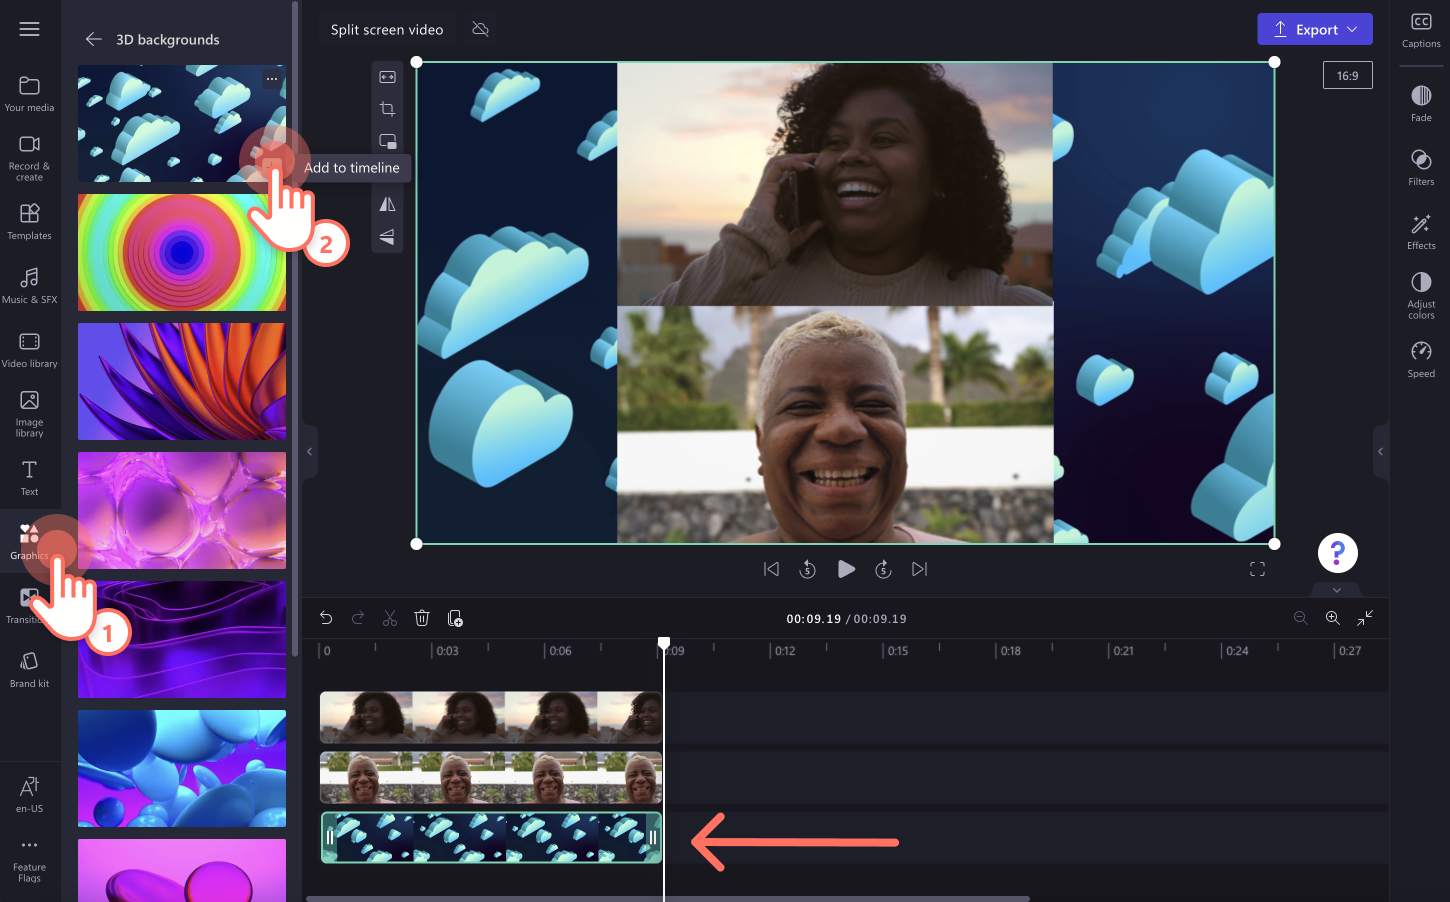Open the Filters panel
Viewport: 1450px width, 902px height.
(1420, 168)
